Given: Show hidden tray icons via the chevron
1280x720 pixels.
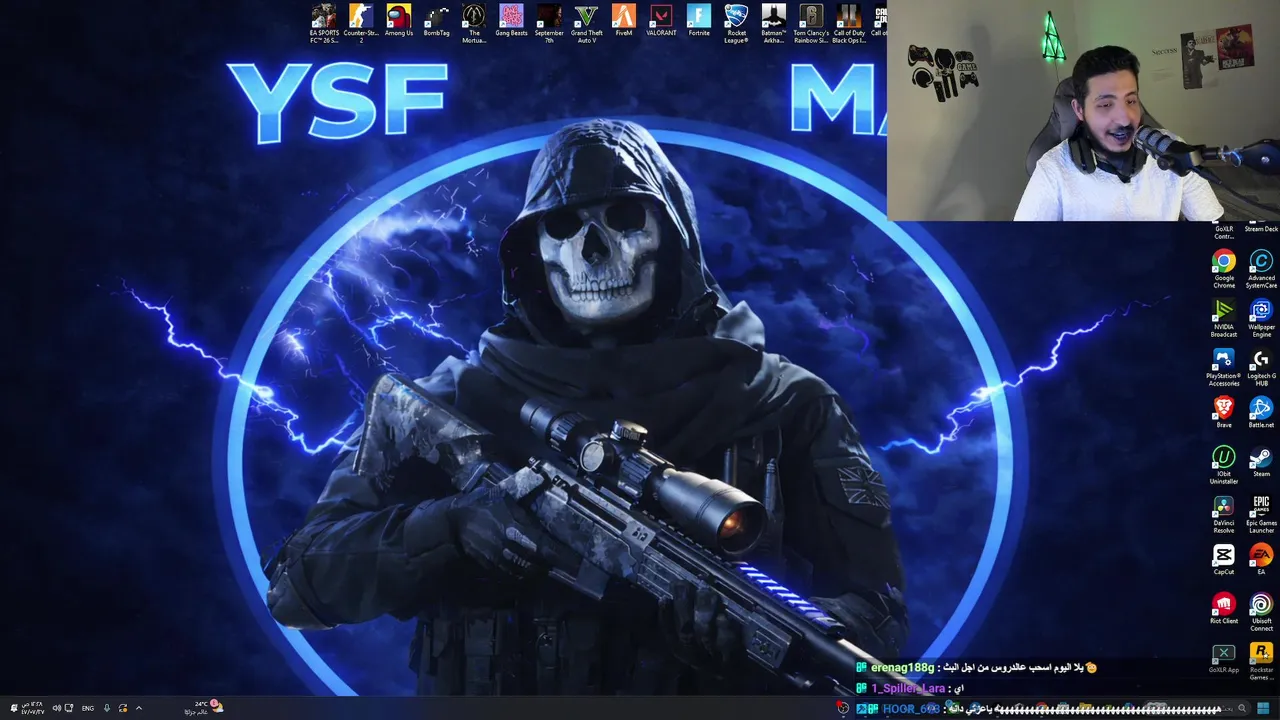Looking at the screenshot, I should click(138, 708).
